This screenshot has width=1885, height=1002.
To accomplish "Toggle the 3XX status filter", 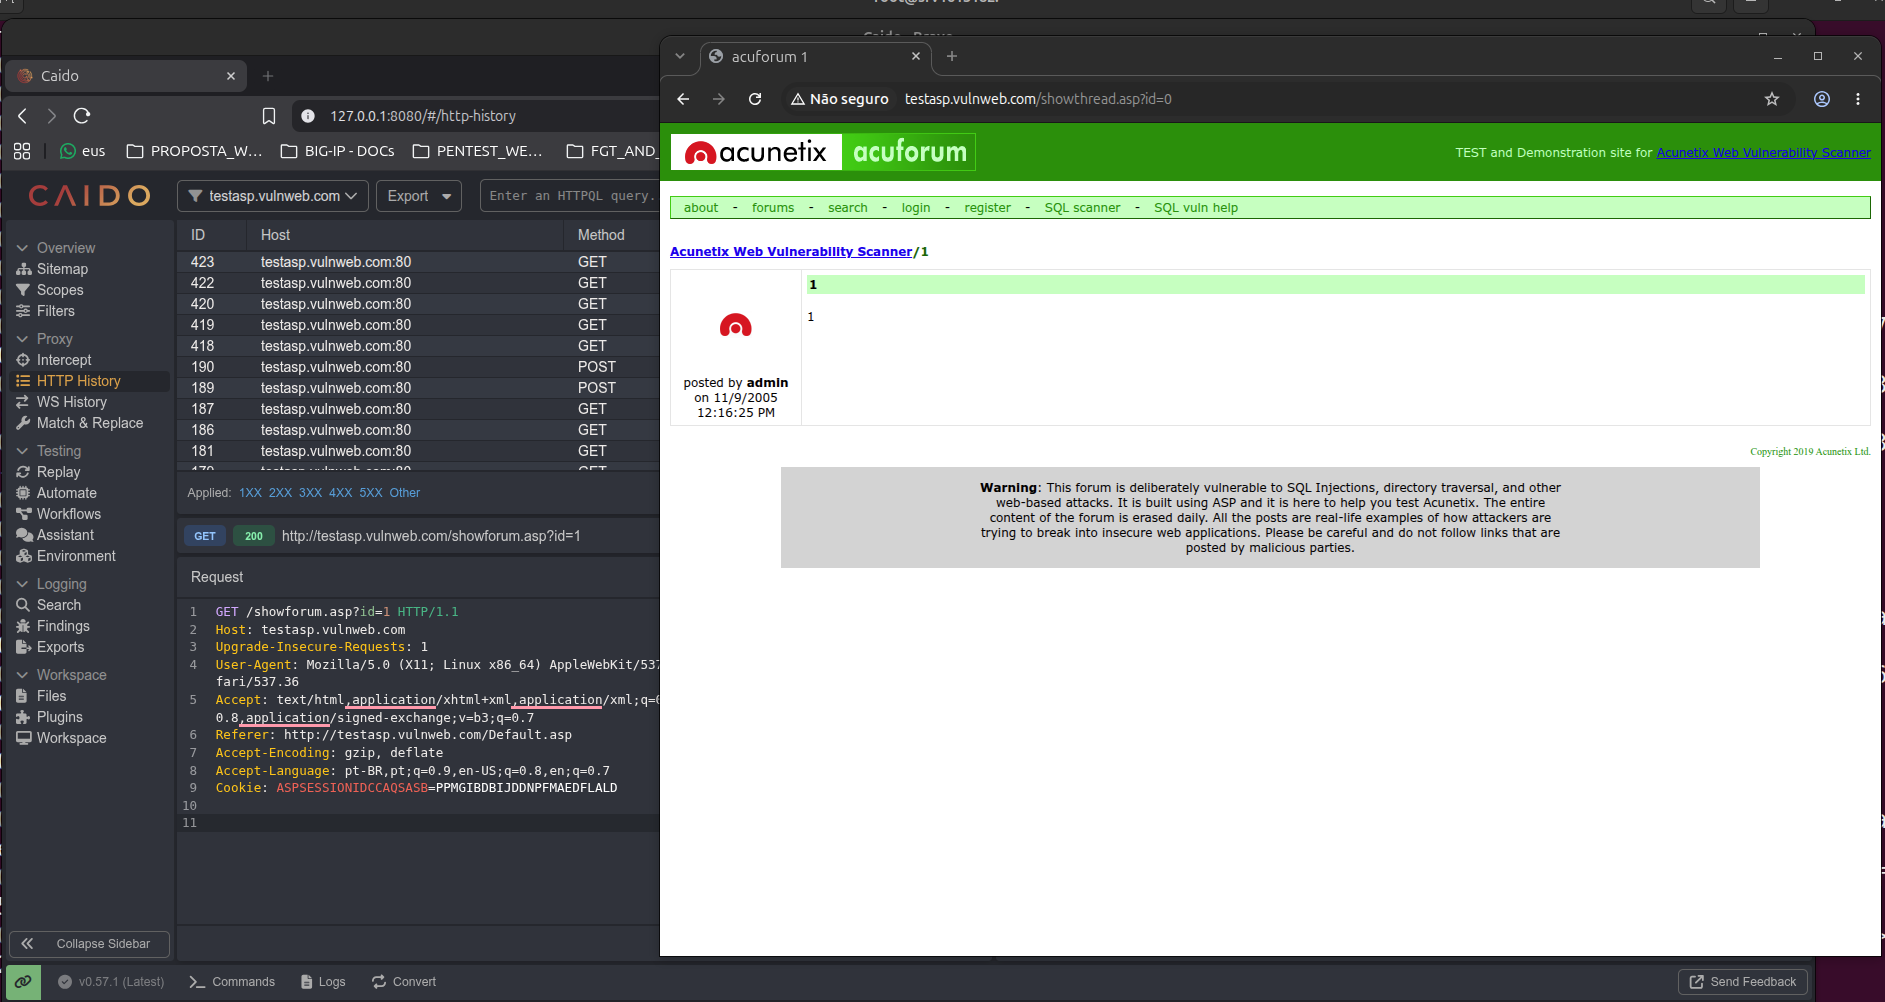I will click(x=311, y=493).
